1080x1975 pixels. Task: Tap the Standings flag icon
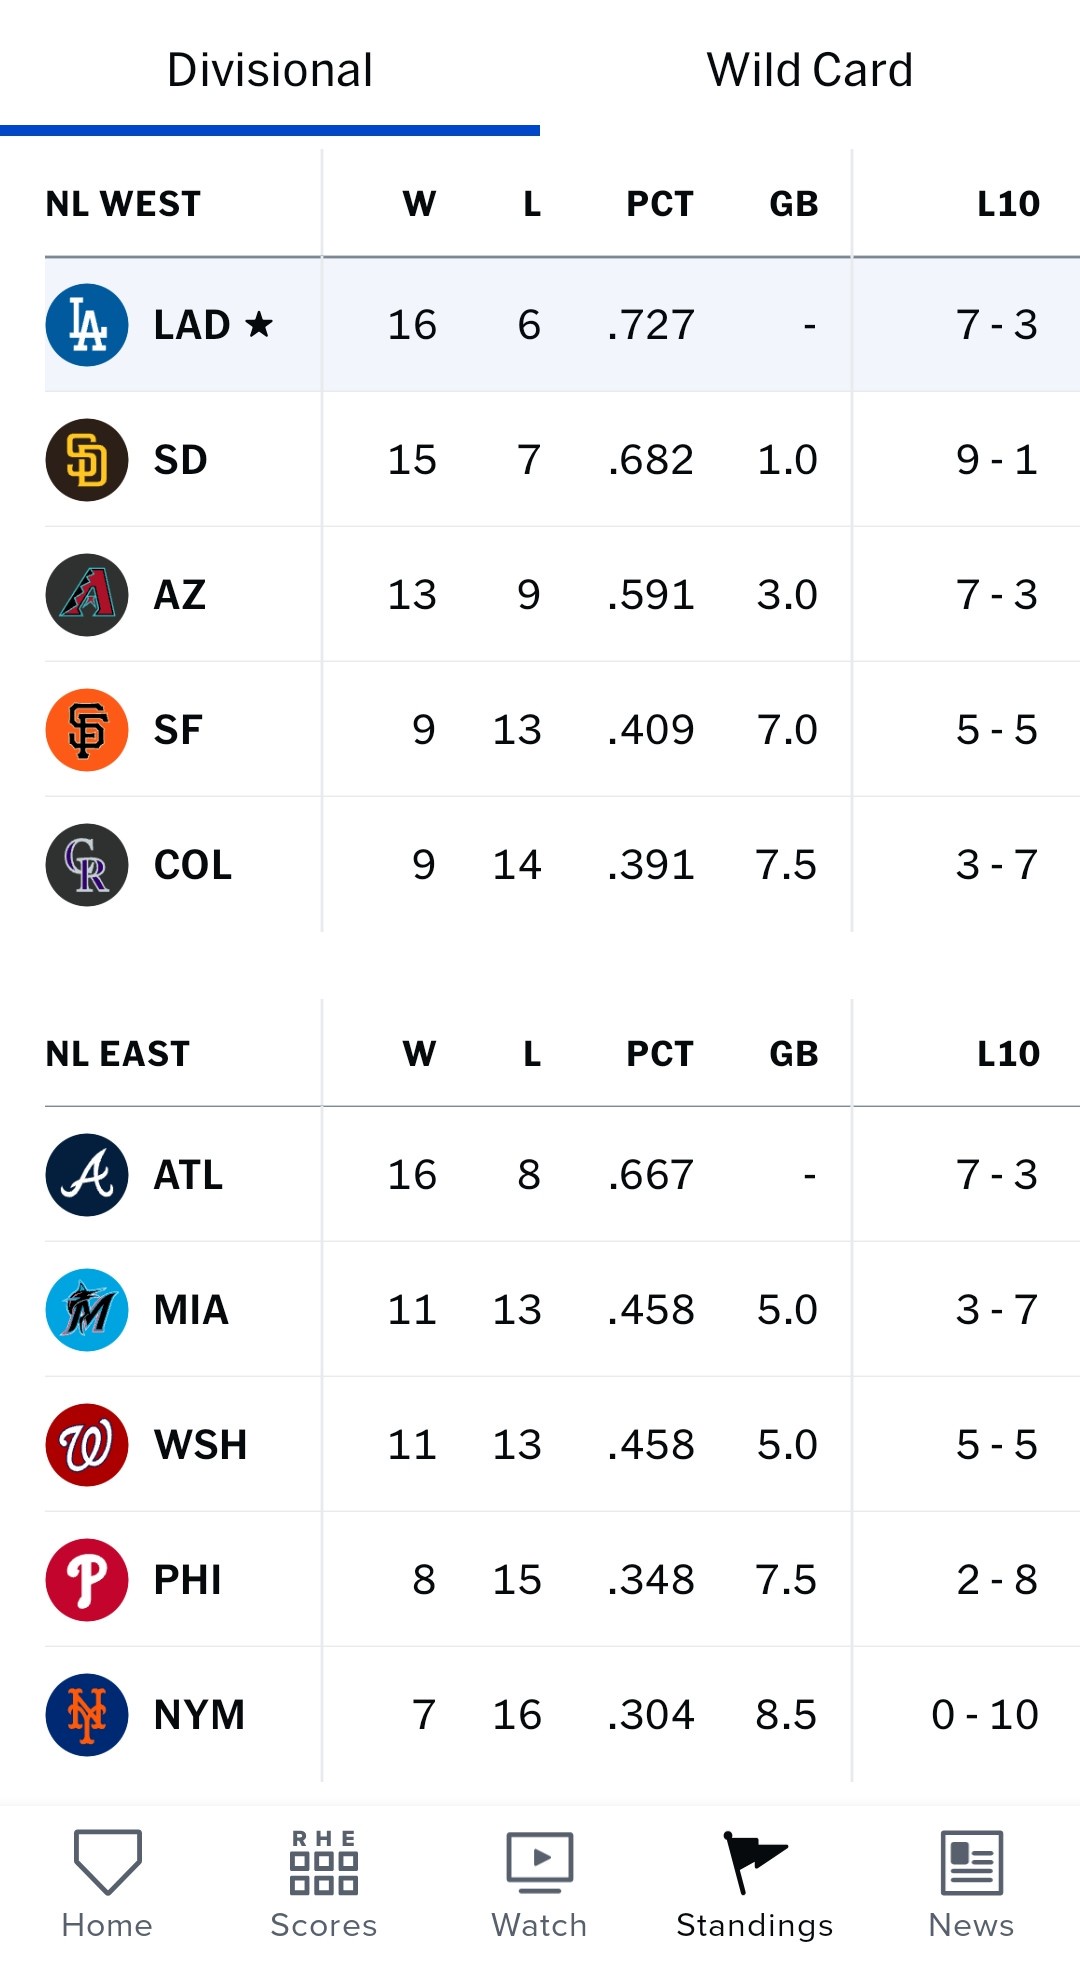click(755, 1862)
